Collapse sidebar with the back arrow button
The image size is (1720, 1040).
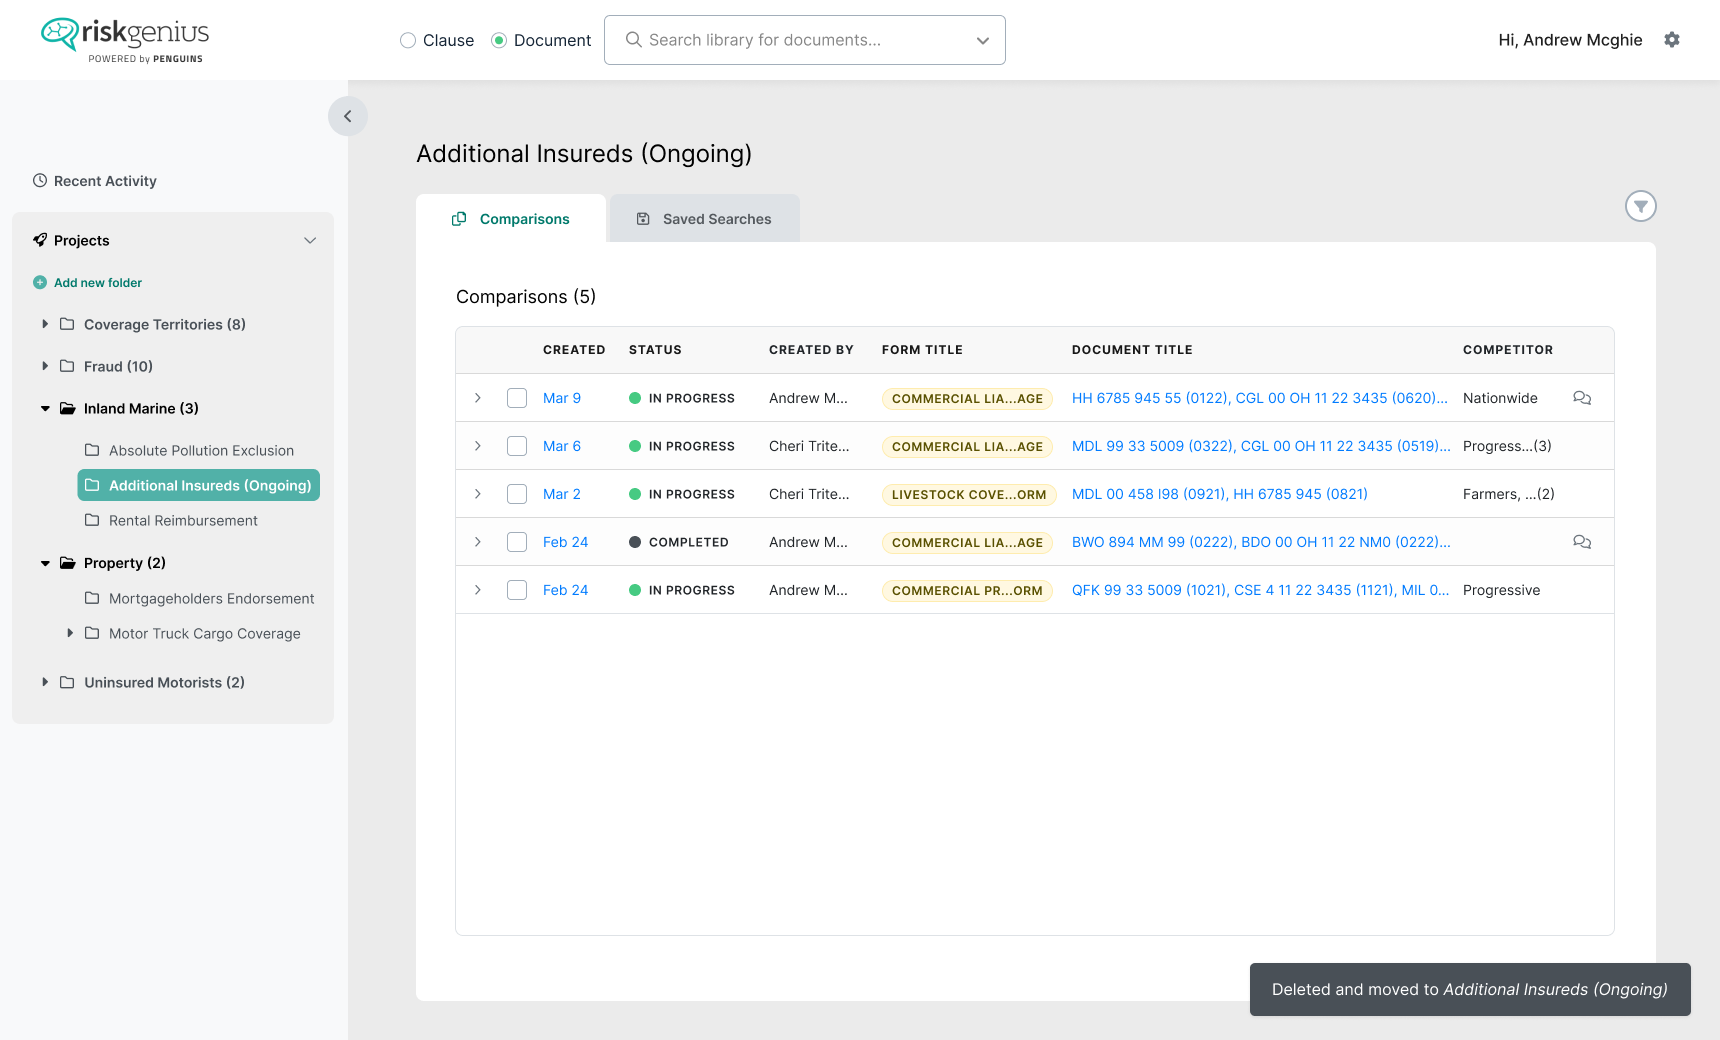(x=348, y=116)
